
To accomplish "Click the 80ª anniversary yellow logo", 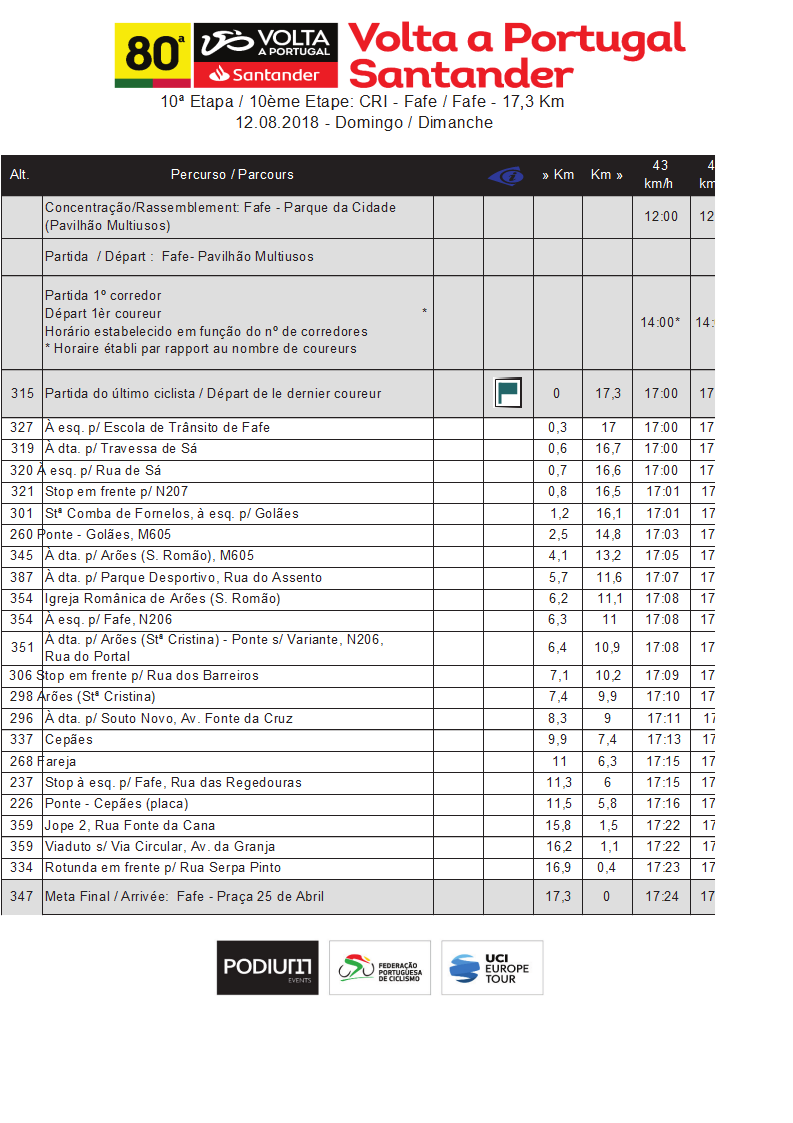I will click(153, 55).
